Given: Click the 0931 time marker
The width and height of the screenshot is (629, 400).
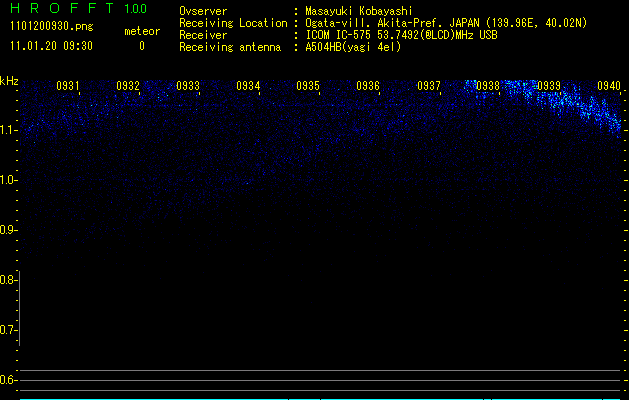Looking at the screenshot, I should (x=67, y=85).
